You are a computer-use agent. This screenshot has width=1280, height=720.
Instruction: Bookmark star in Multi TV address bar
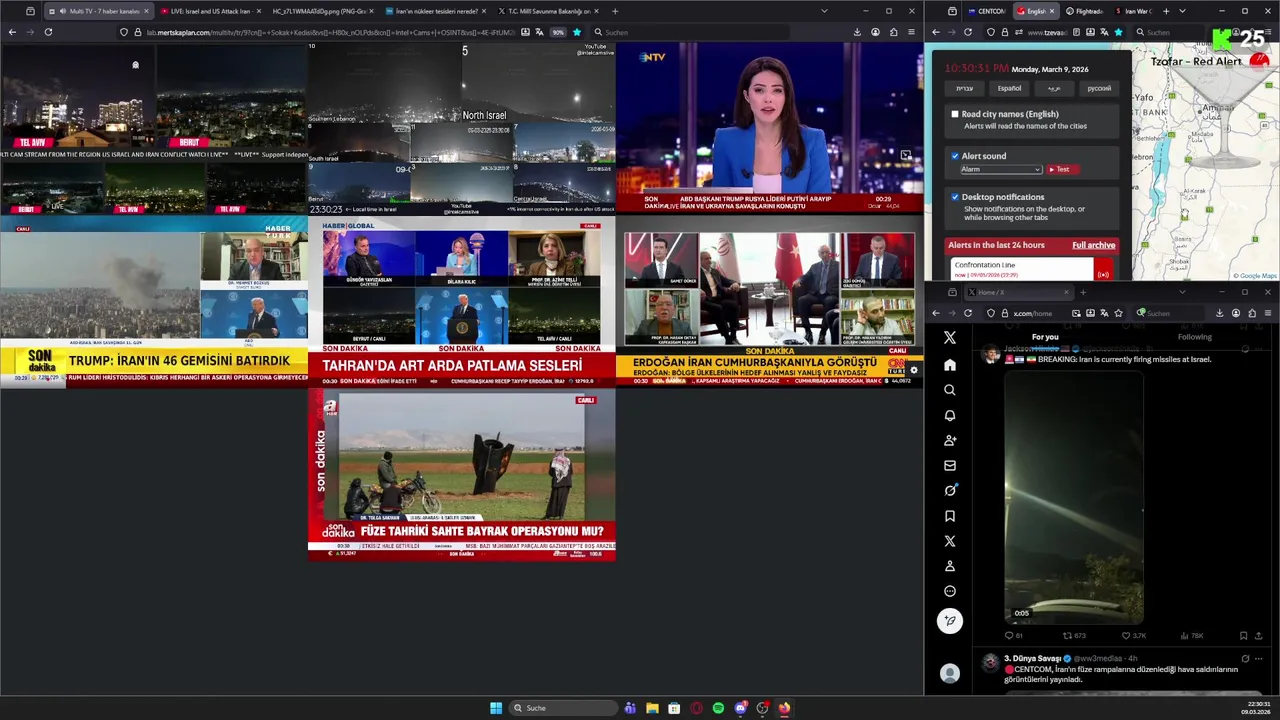(x=577, y=32)
